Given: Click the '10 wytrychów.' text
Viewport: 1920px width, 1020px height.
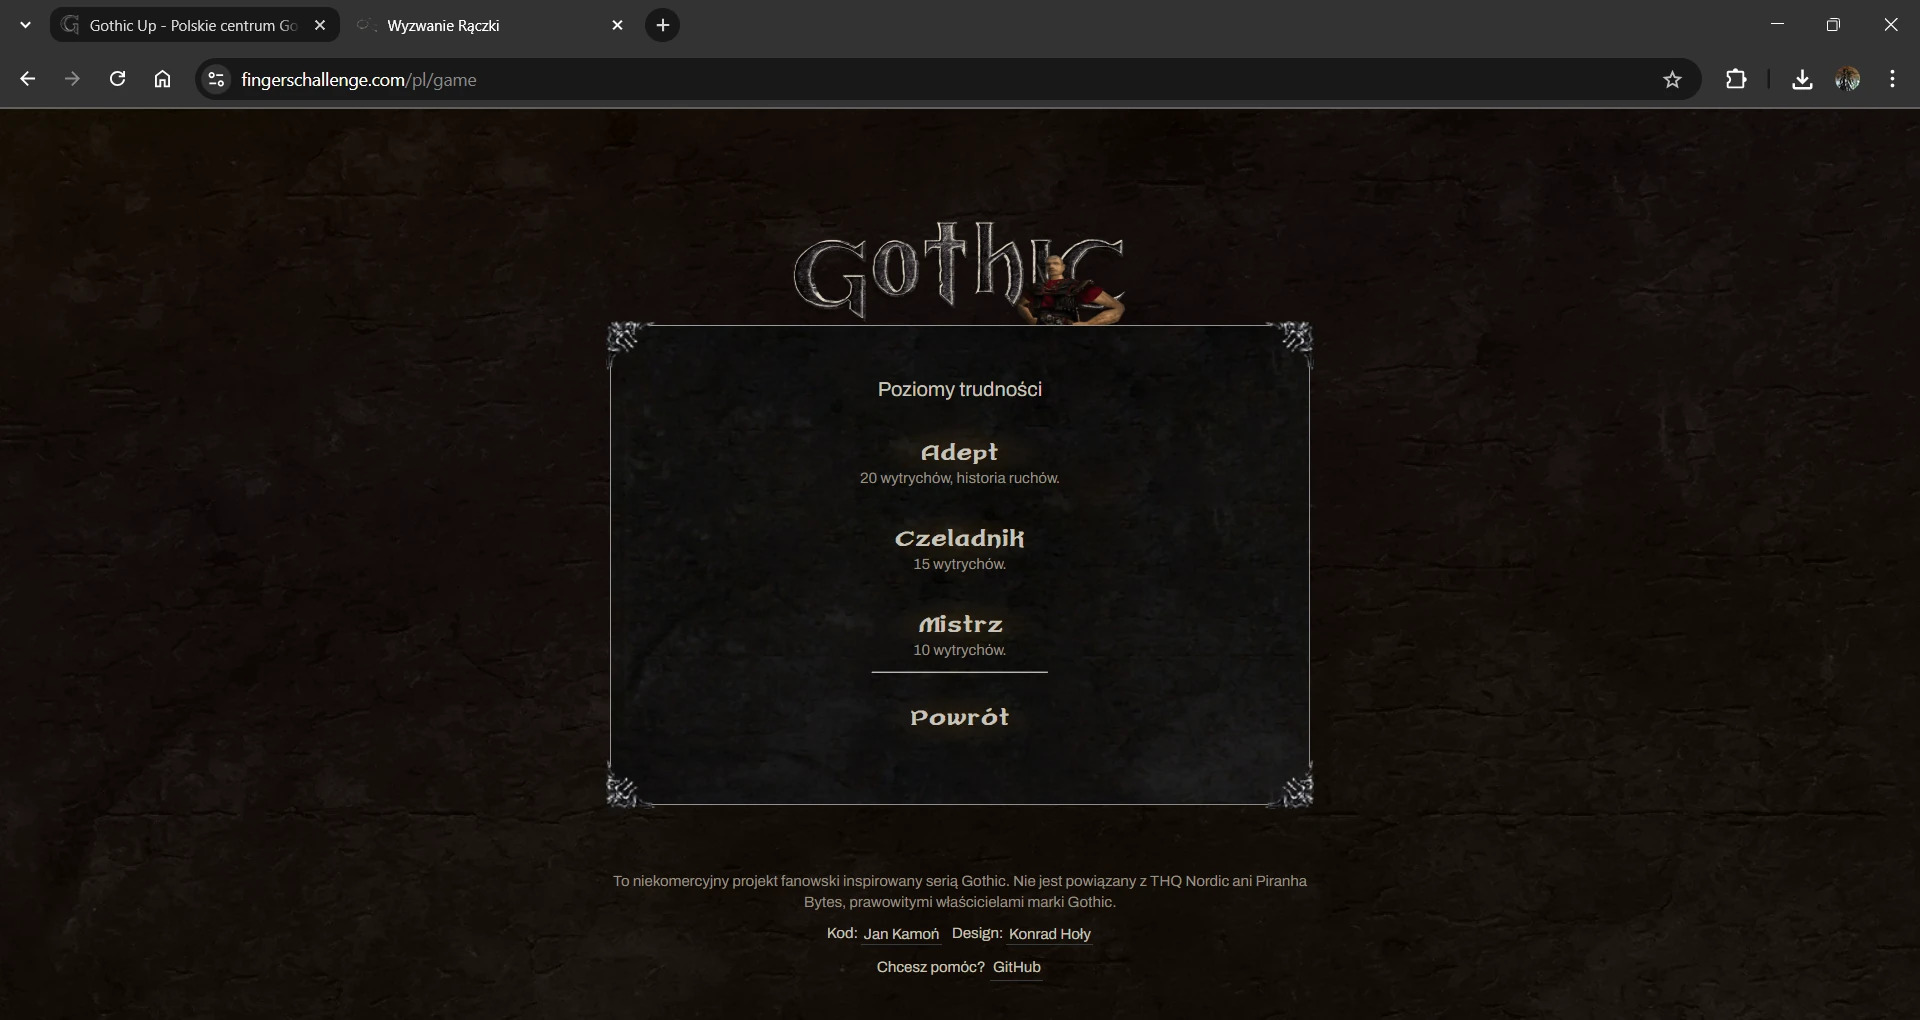Looking at the screenshot, I should coord(959,650).
